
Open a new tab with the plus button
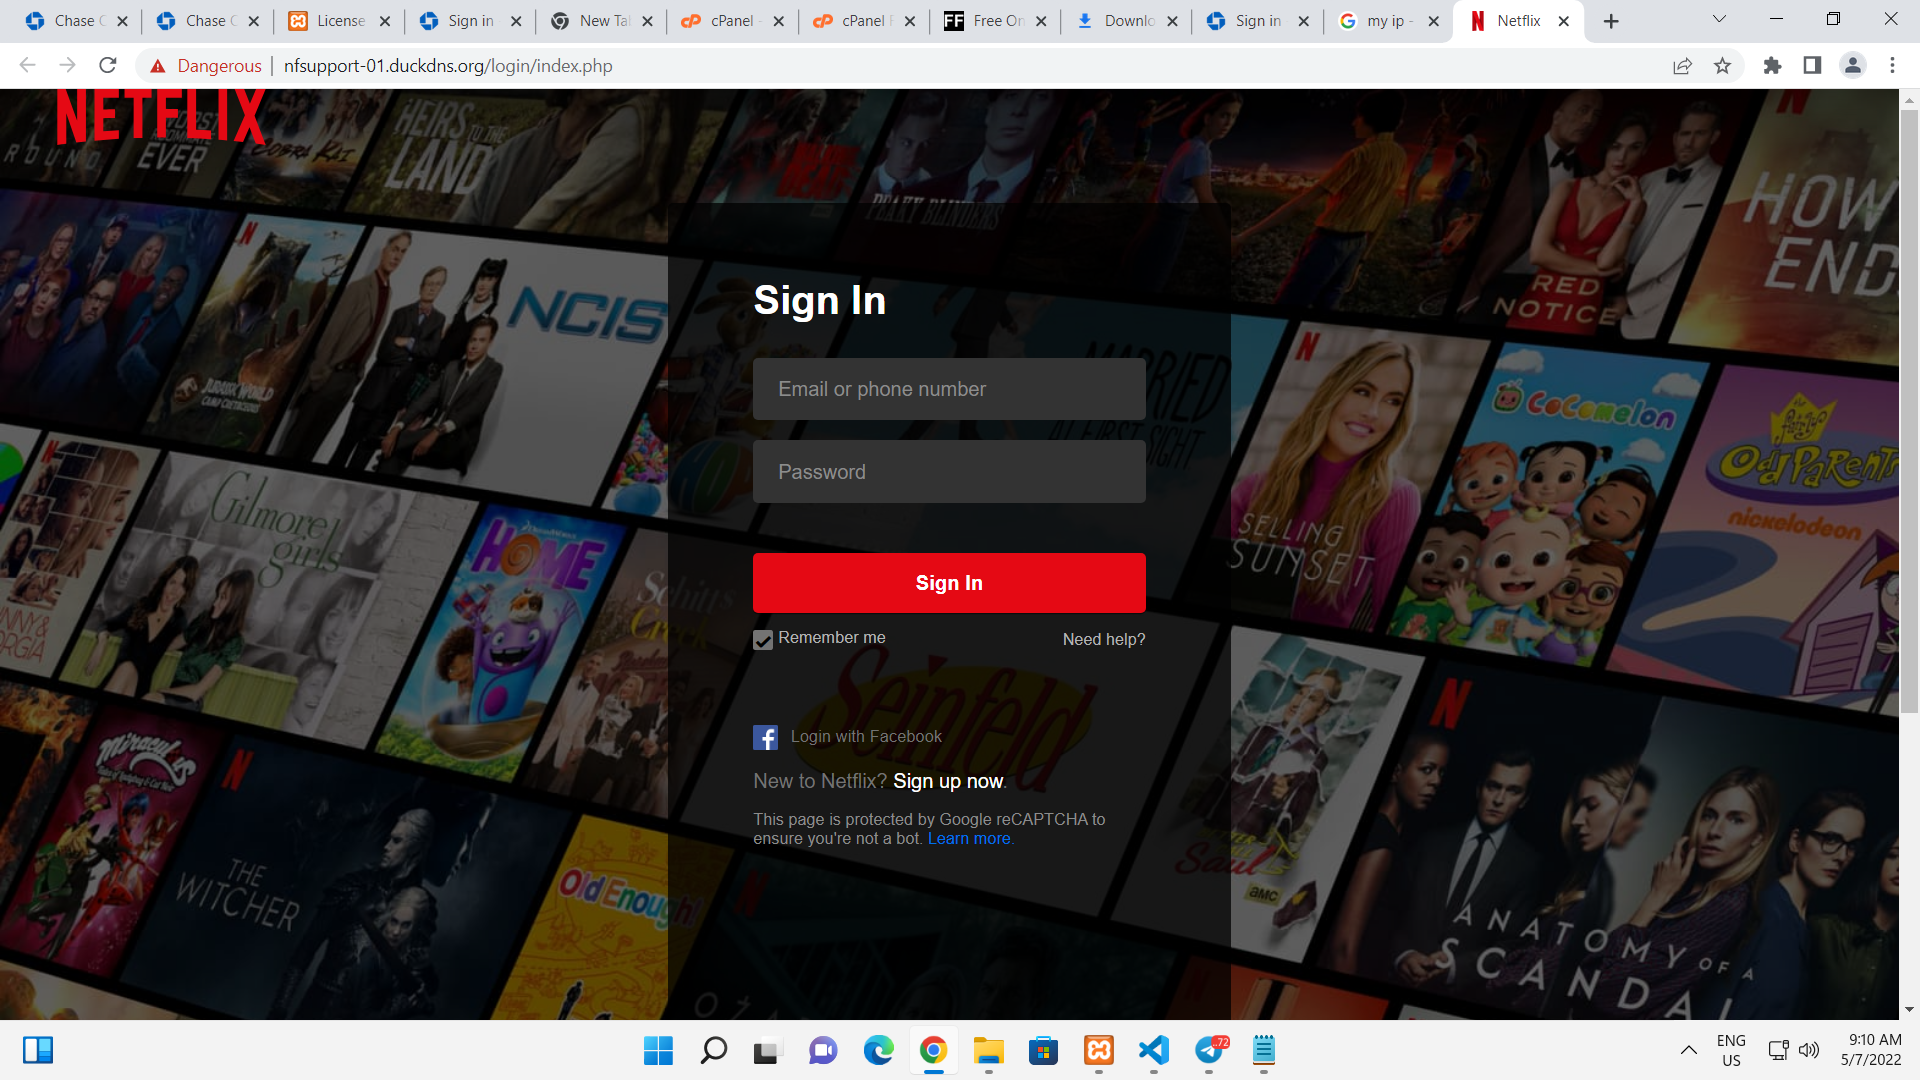point(1611,21)
